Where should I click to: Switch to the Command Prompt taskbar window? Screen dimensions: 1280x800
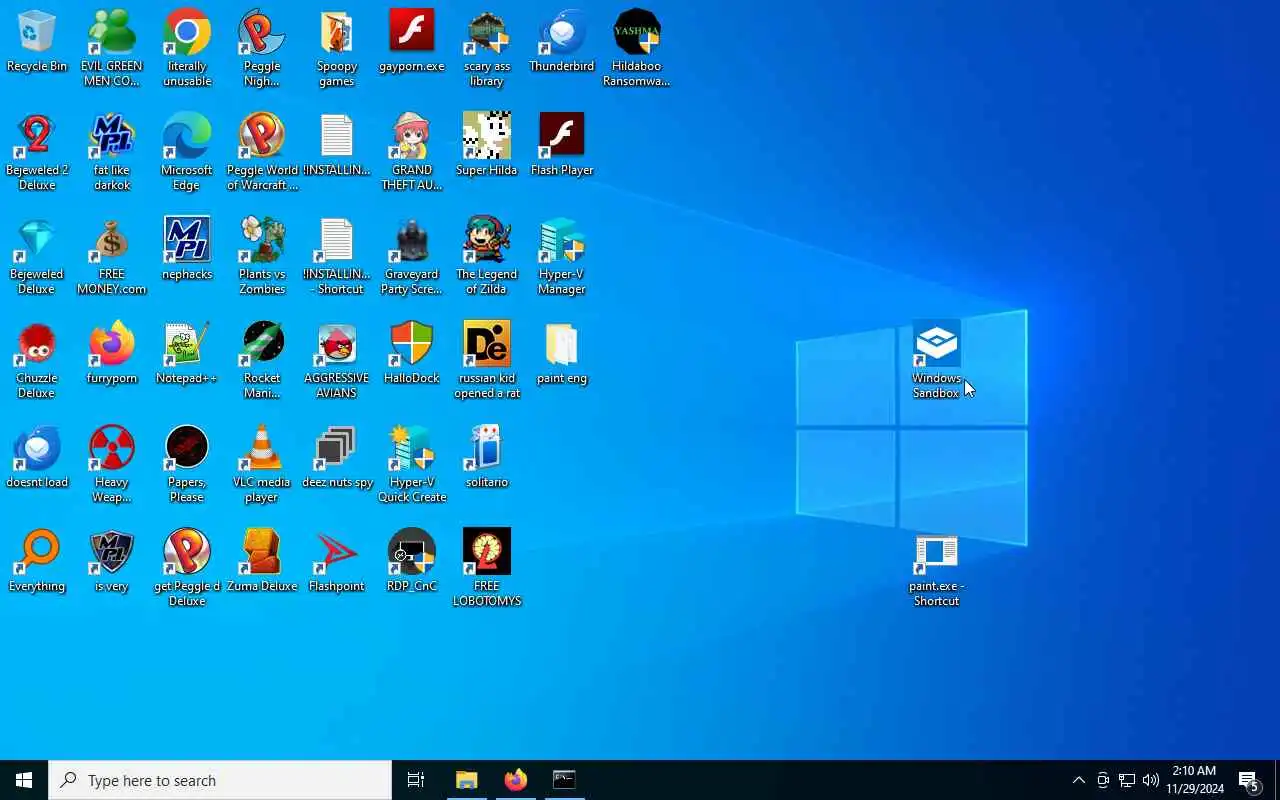click(564, 780)
